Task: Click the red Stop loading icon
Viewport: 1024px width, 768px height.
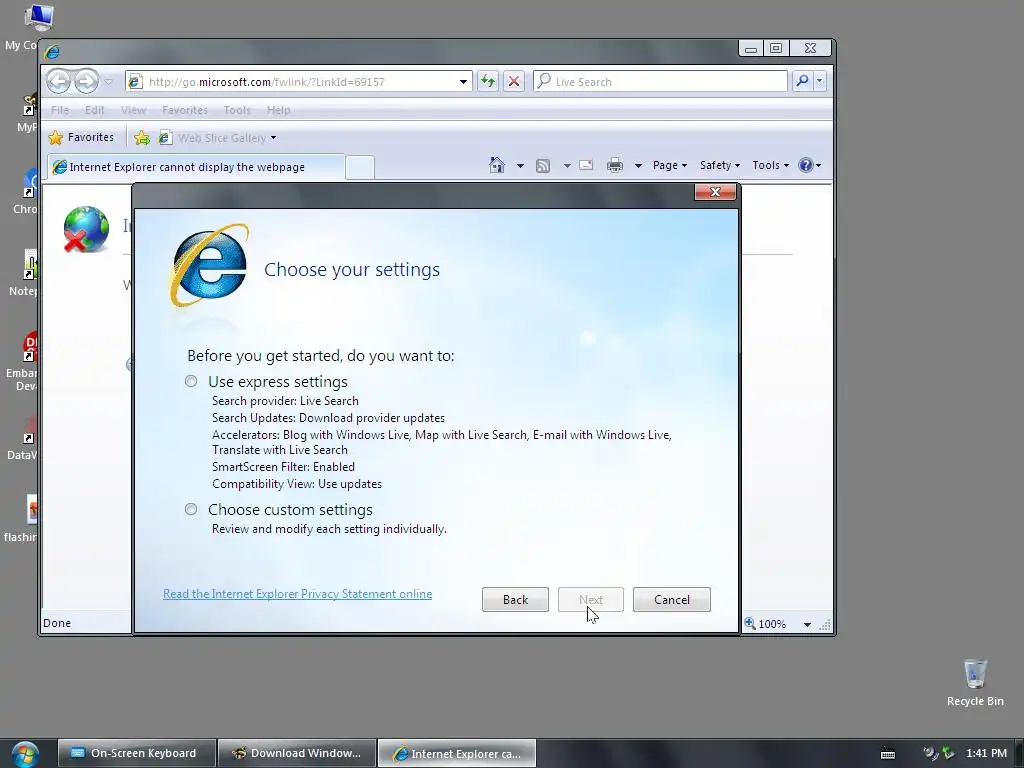Action: click(x=514, y=82)
